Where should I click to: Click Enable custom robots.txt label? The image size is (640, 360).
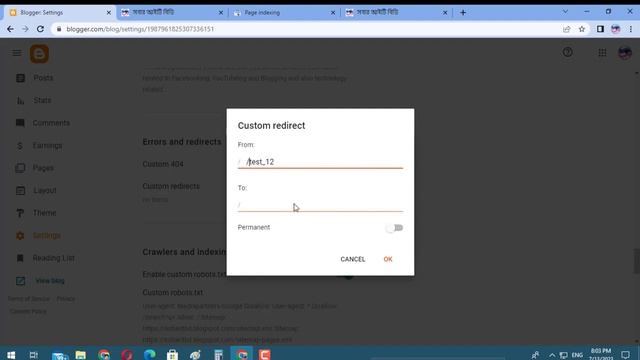click(x=184, y=274)
